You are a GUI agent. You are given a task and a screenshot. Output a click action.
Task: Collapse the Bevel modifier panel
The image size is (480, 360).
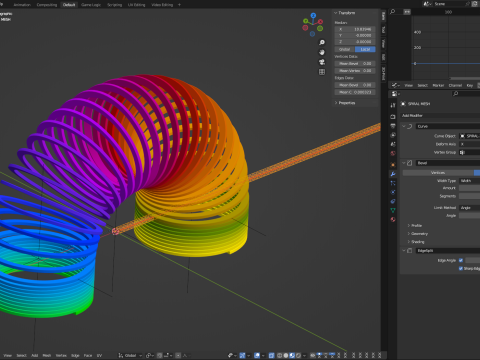pos(404,163)
